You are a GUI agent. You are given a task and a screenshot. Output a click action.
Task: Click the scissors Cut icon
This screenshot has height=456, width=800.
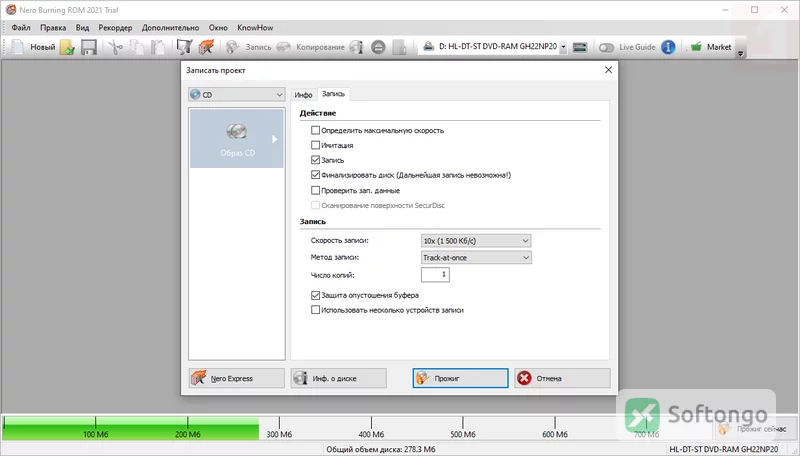(116, 47)
